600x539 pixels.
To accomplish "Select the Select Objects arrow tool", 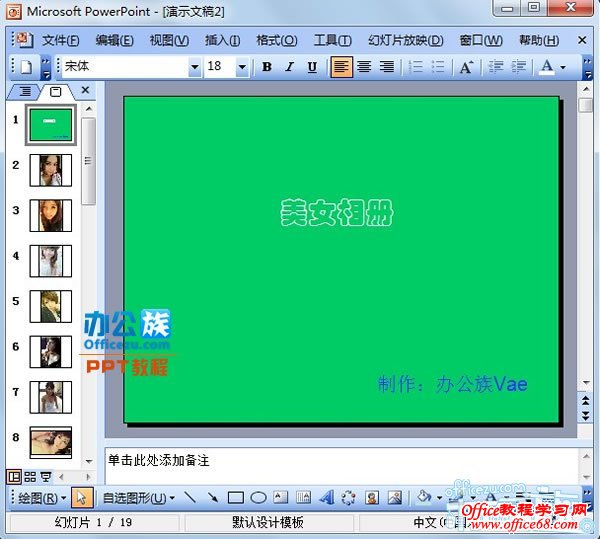I will 82,498.
